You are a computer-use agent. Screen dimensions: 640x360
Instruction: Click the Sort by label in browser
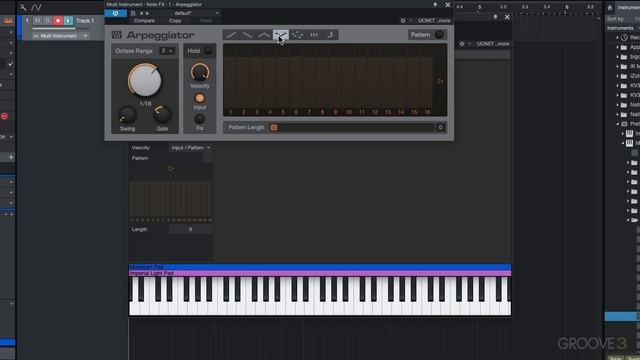616,19
